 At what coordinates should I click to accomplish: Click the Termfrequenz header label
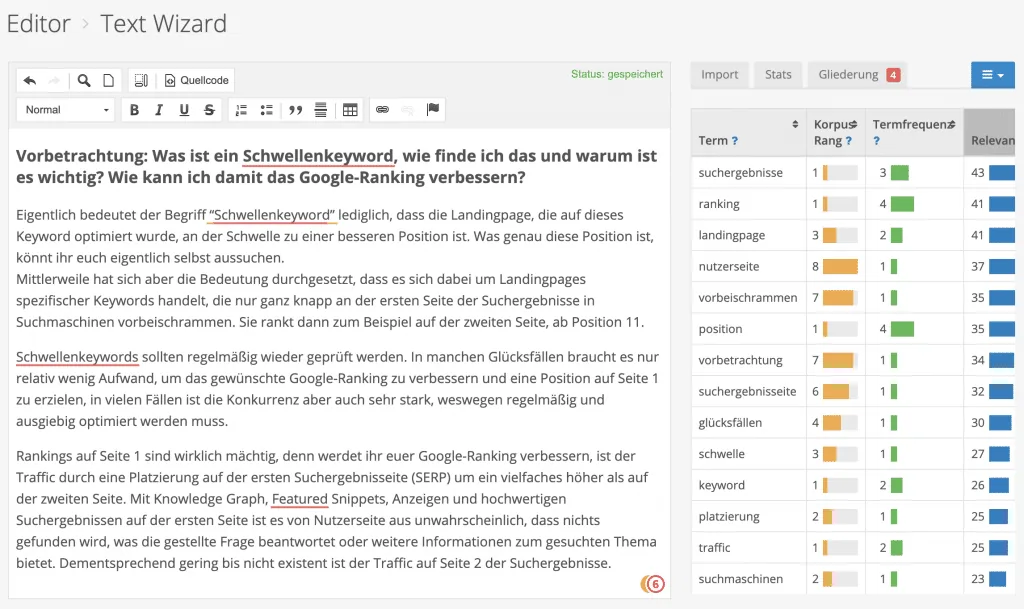coord(910,124)
